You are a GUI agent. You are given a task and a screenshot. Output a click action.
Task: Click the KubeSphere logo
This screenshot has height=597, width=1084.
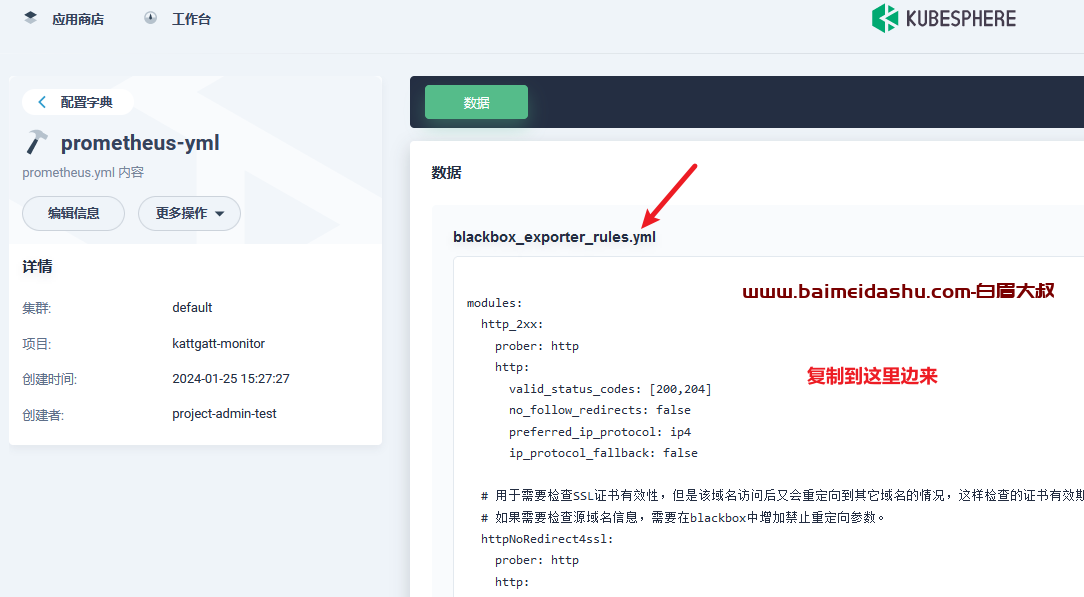click(x=944, y=19)
